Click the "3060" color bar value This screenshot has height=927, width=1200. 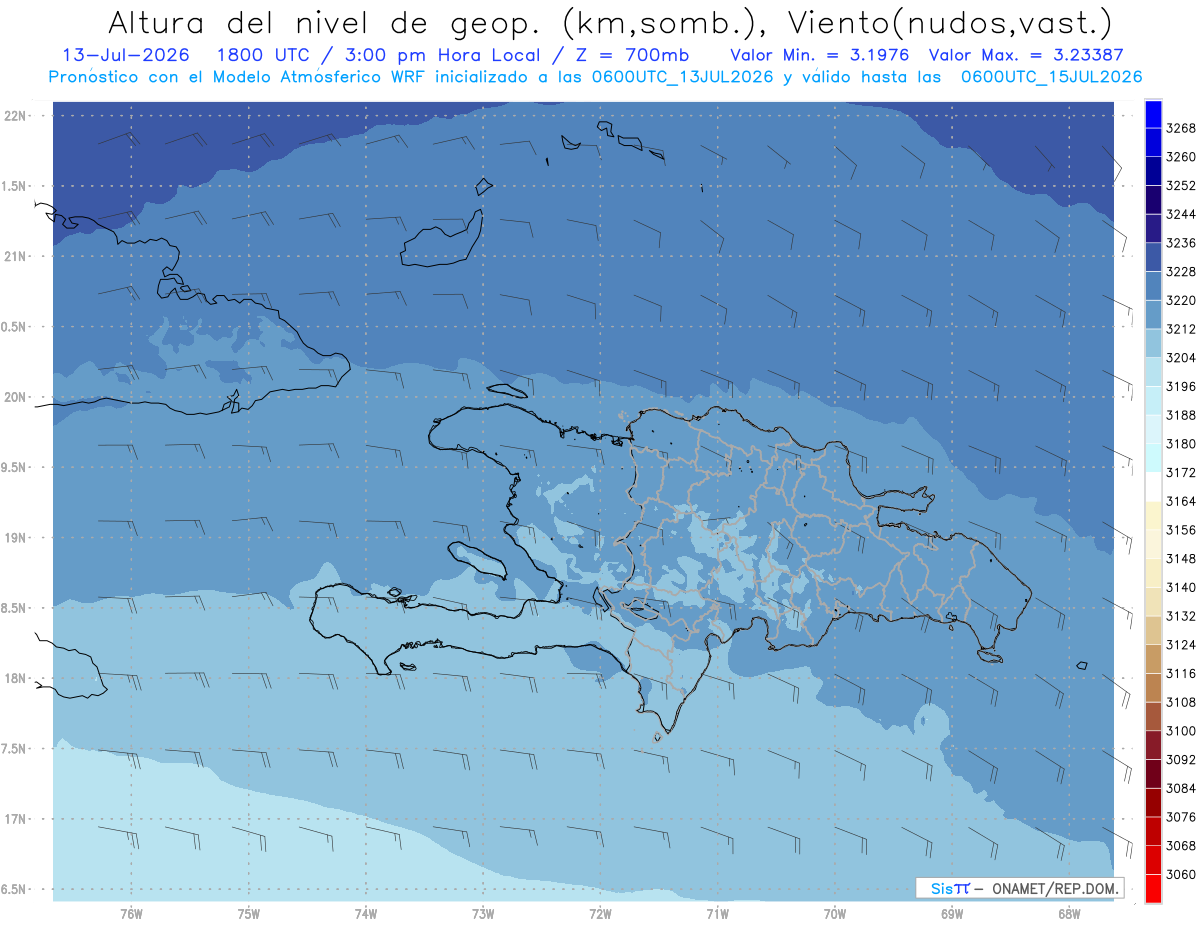coord(1181,875)
